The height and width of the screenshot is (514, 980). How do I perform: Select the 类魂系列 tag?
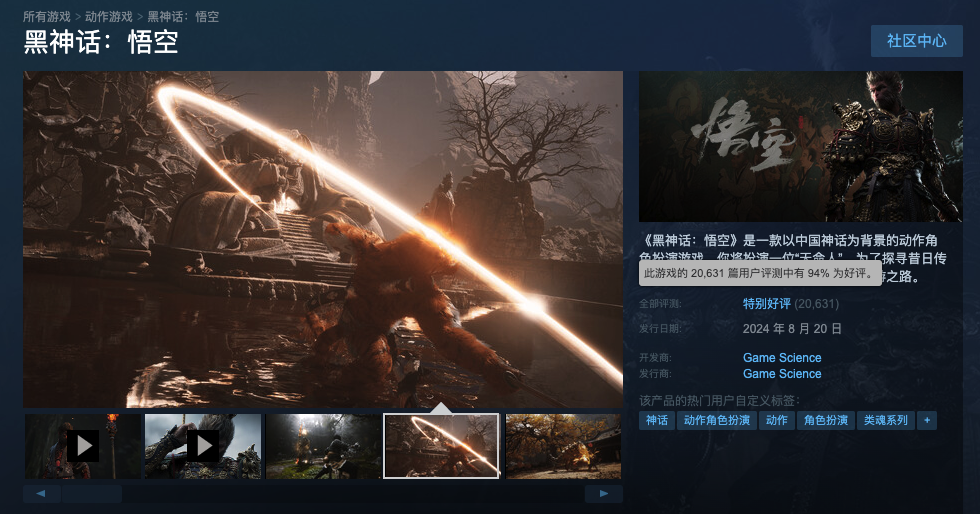886,420
